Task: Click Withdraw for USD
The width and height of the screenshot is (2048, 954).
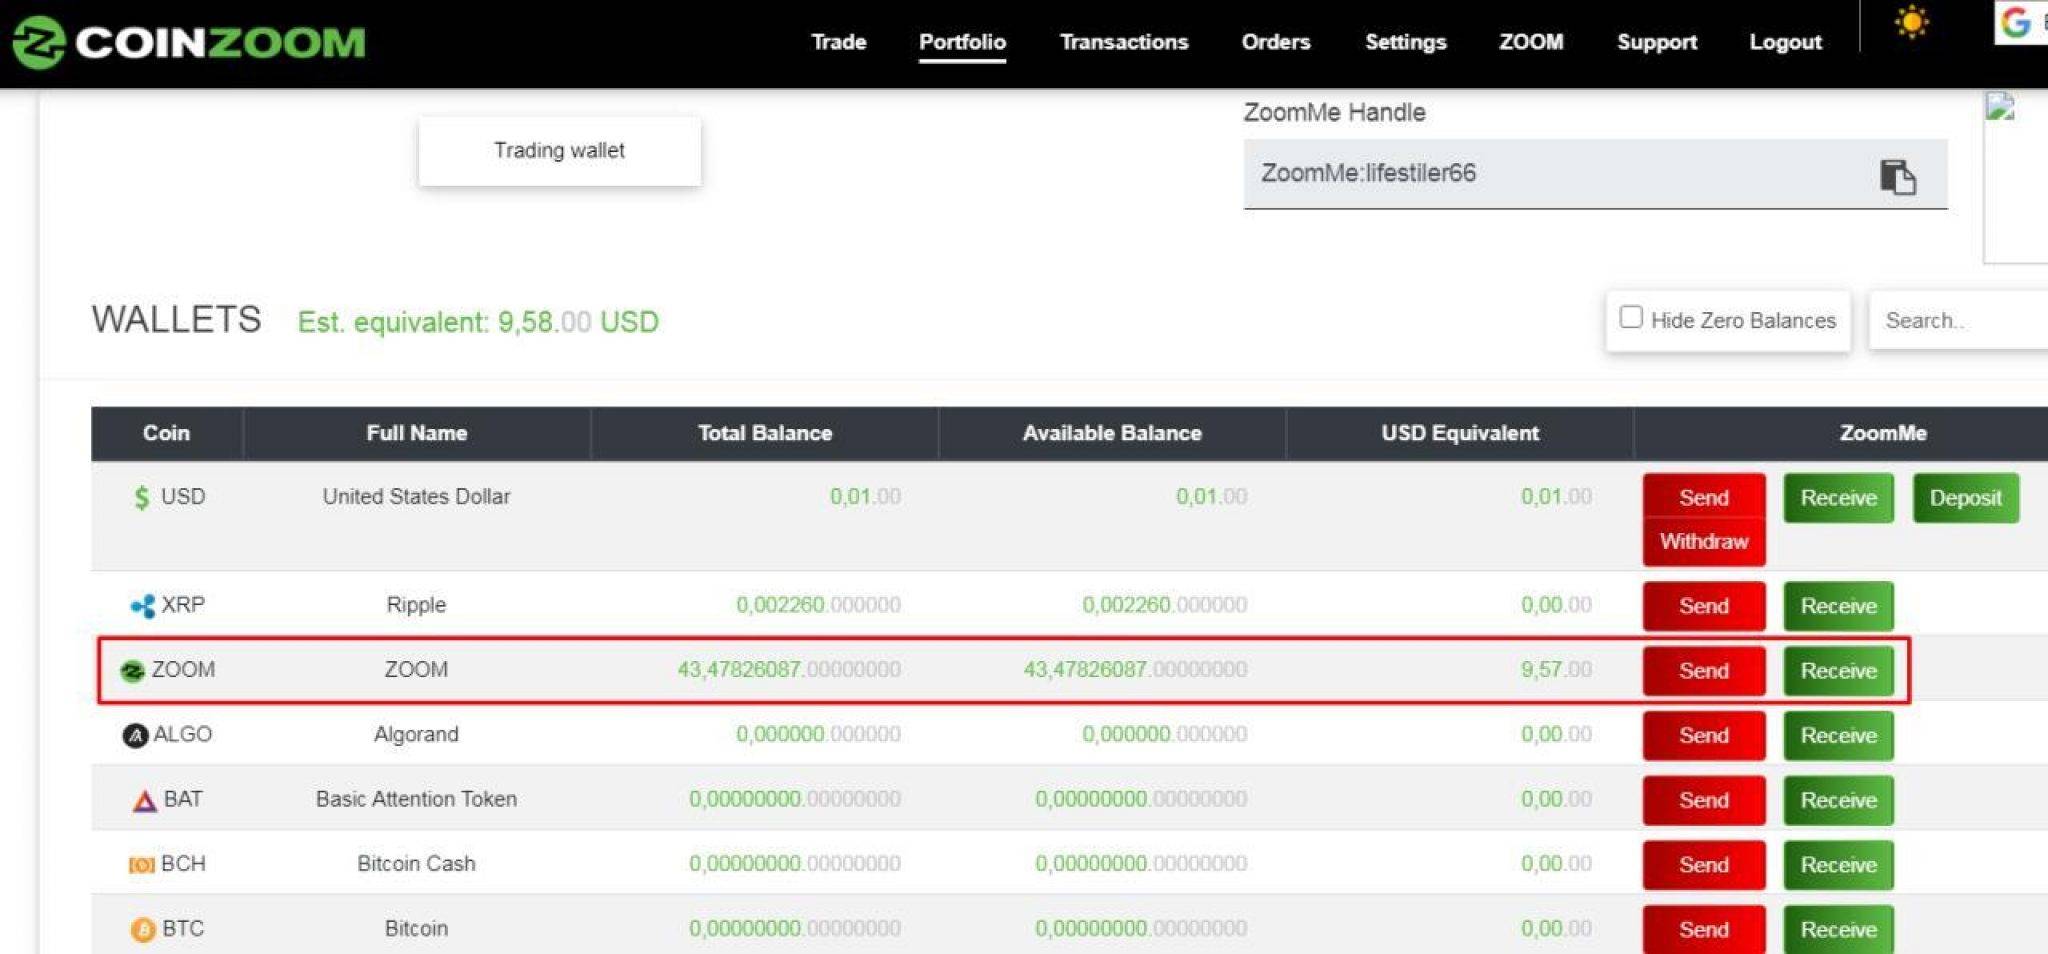Action: tap(1704, 542)
